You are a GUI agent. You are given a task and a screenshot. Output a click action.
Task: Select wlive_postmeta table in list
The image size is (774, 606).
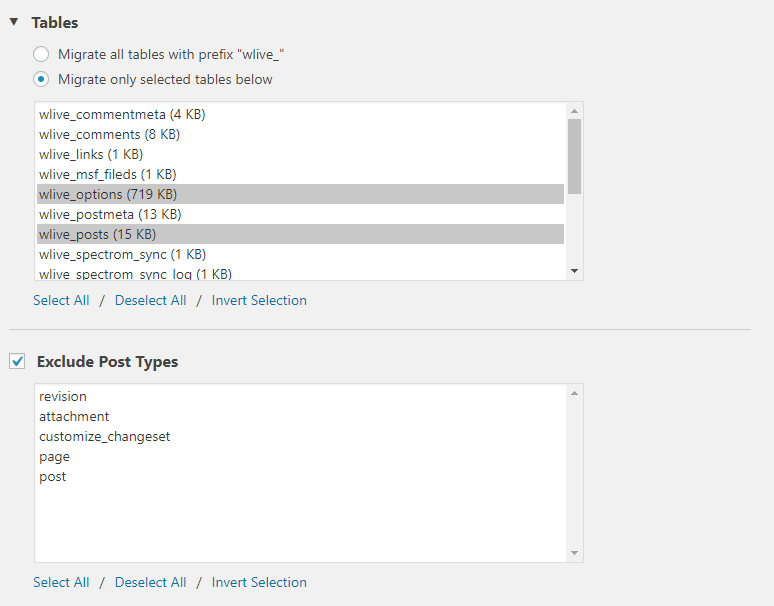click(x=110, y=214)
